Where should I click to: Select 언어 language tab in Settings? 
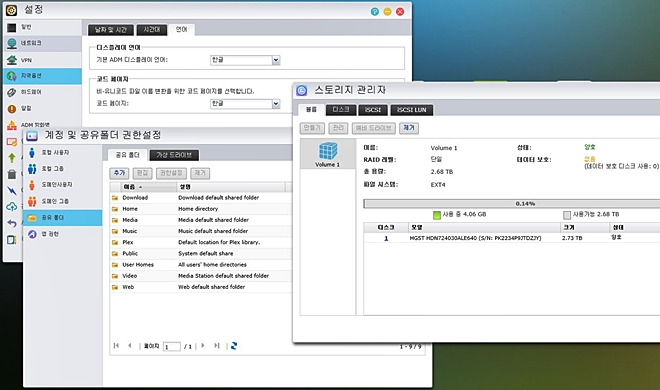(181, 29)
